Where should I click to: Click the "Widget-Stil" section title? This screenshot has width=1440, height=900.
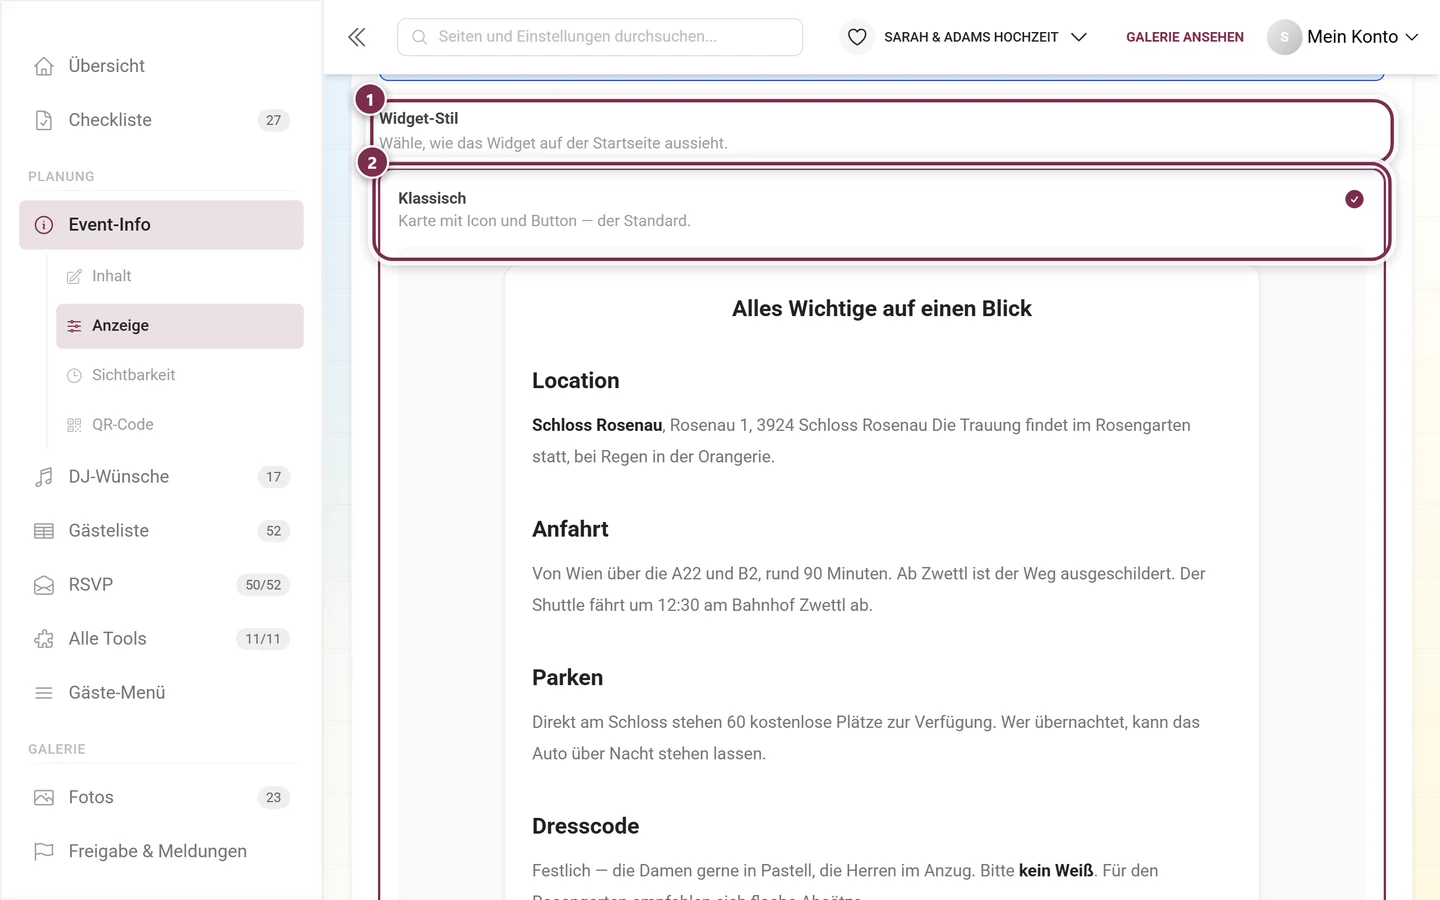[418, 118]
